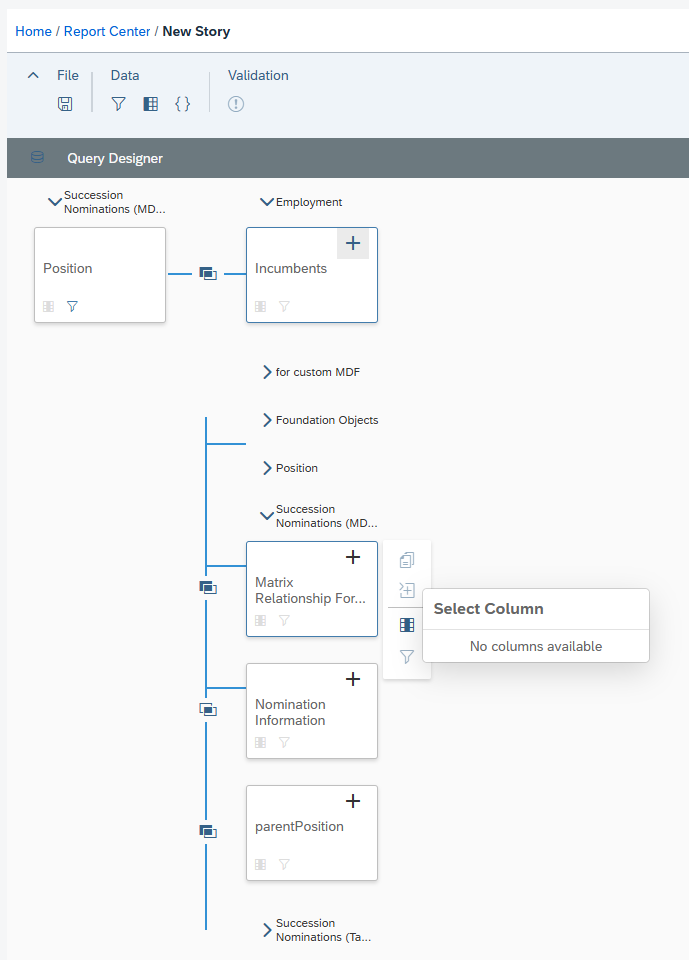Select the Nomination Information table card
Viewport: 689px width, 960px height.
[312, 711]
